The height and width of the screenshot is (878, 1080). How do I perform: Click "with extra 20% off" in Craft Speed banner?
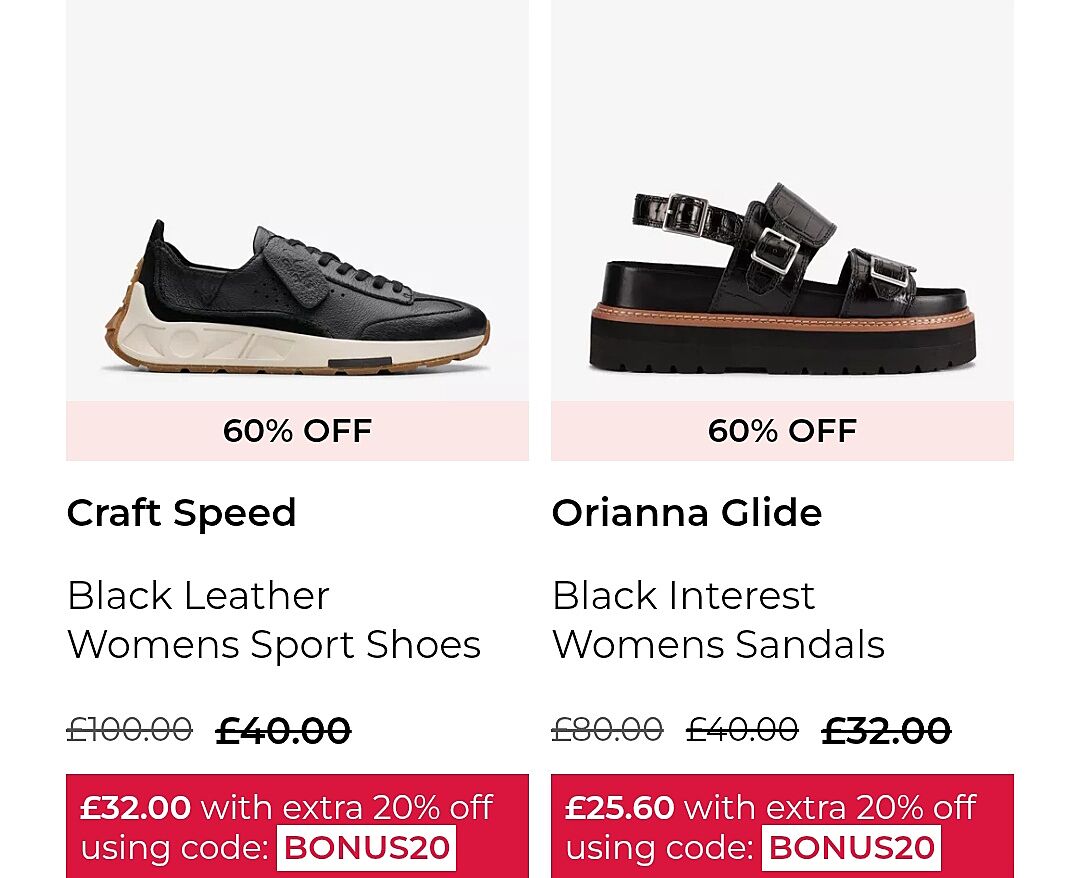pos(347,807)
